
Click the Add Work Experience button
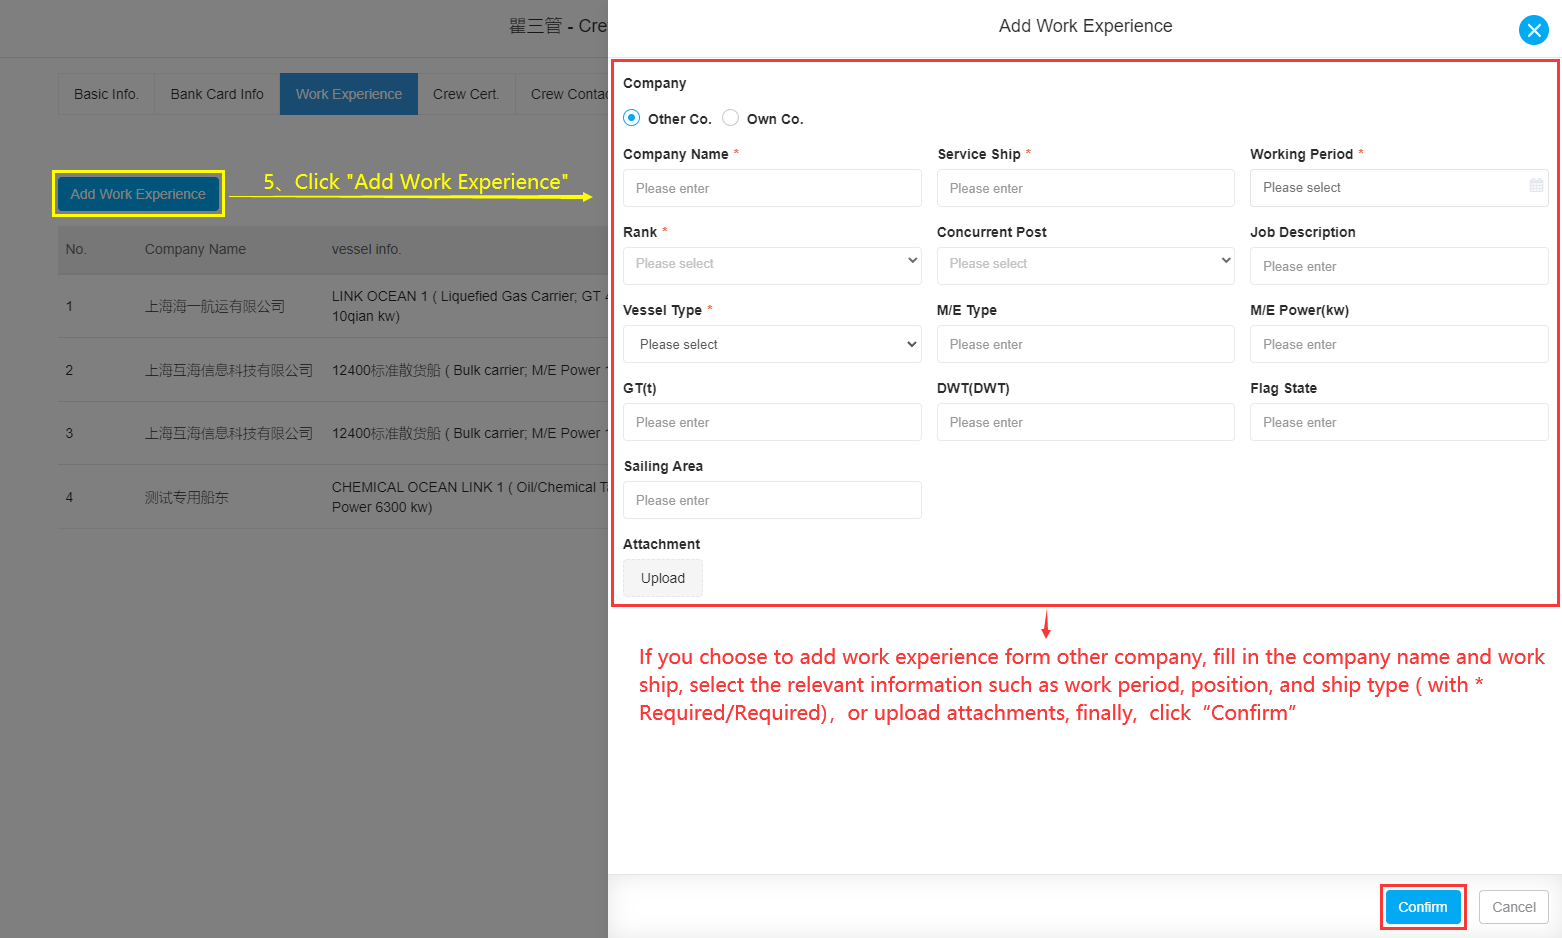pos(138,194)
